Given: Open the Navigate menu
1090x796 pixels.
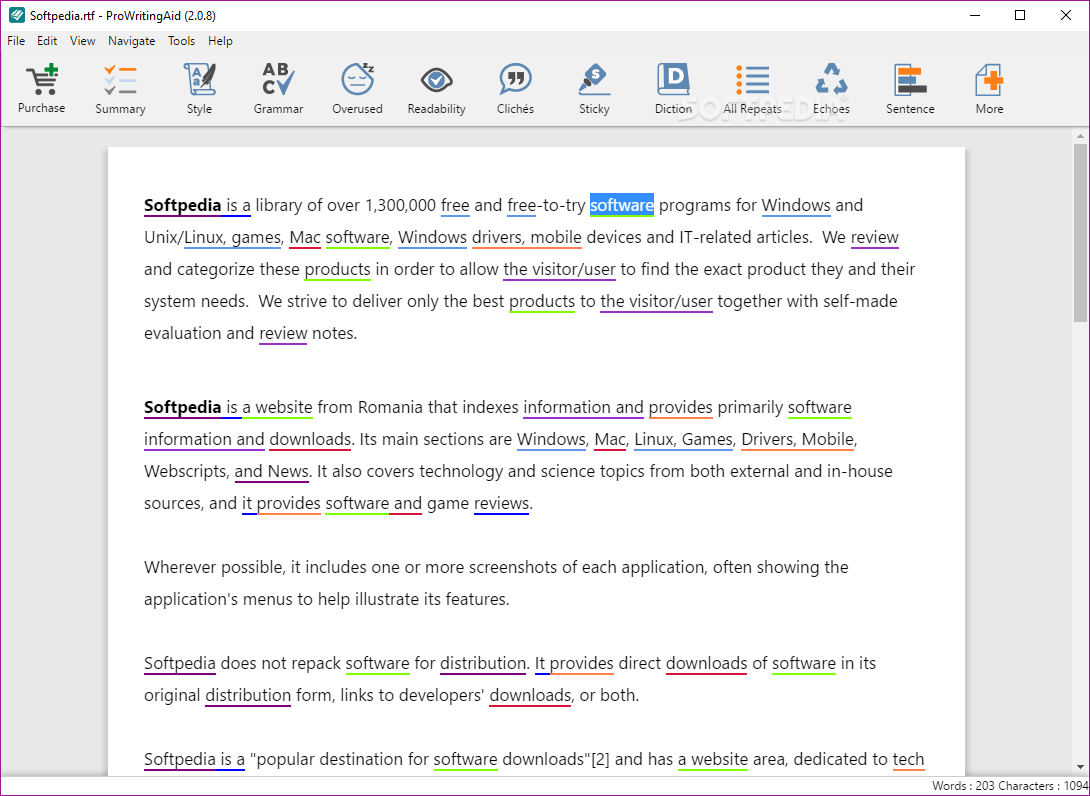Looking at the screenshot, I should pos(131,41).
